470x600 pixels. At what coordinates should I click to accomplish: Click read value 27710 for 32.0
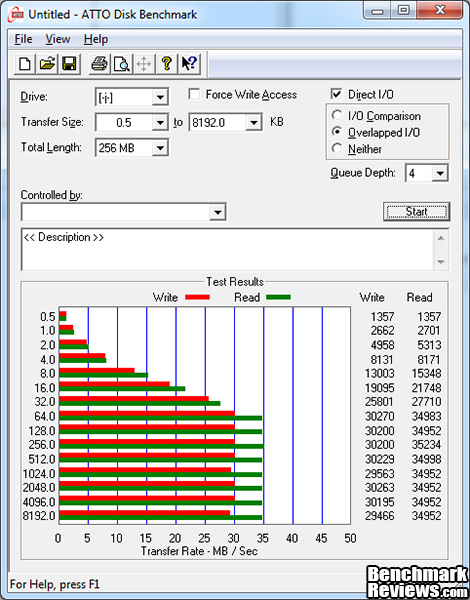[426, 402]
